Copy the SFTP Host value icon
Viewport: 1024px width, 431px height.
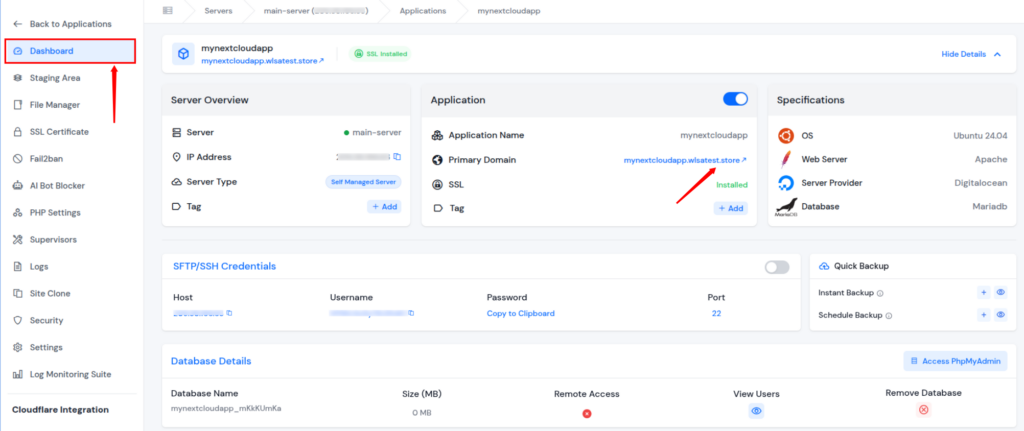(229, 313)
